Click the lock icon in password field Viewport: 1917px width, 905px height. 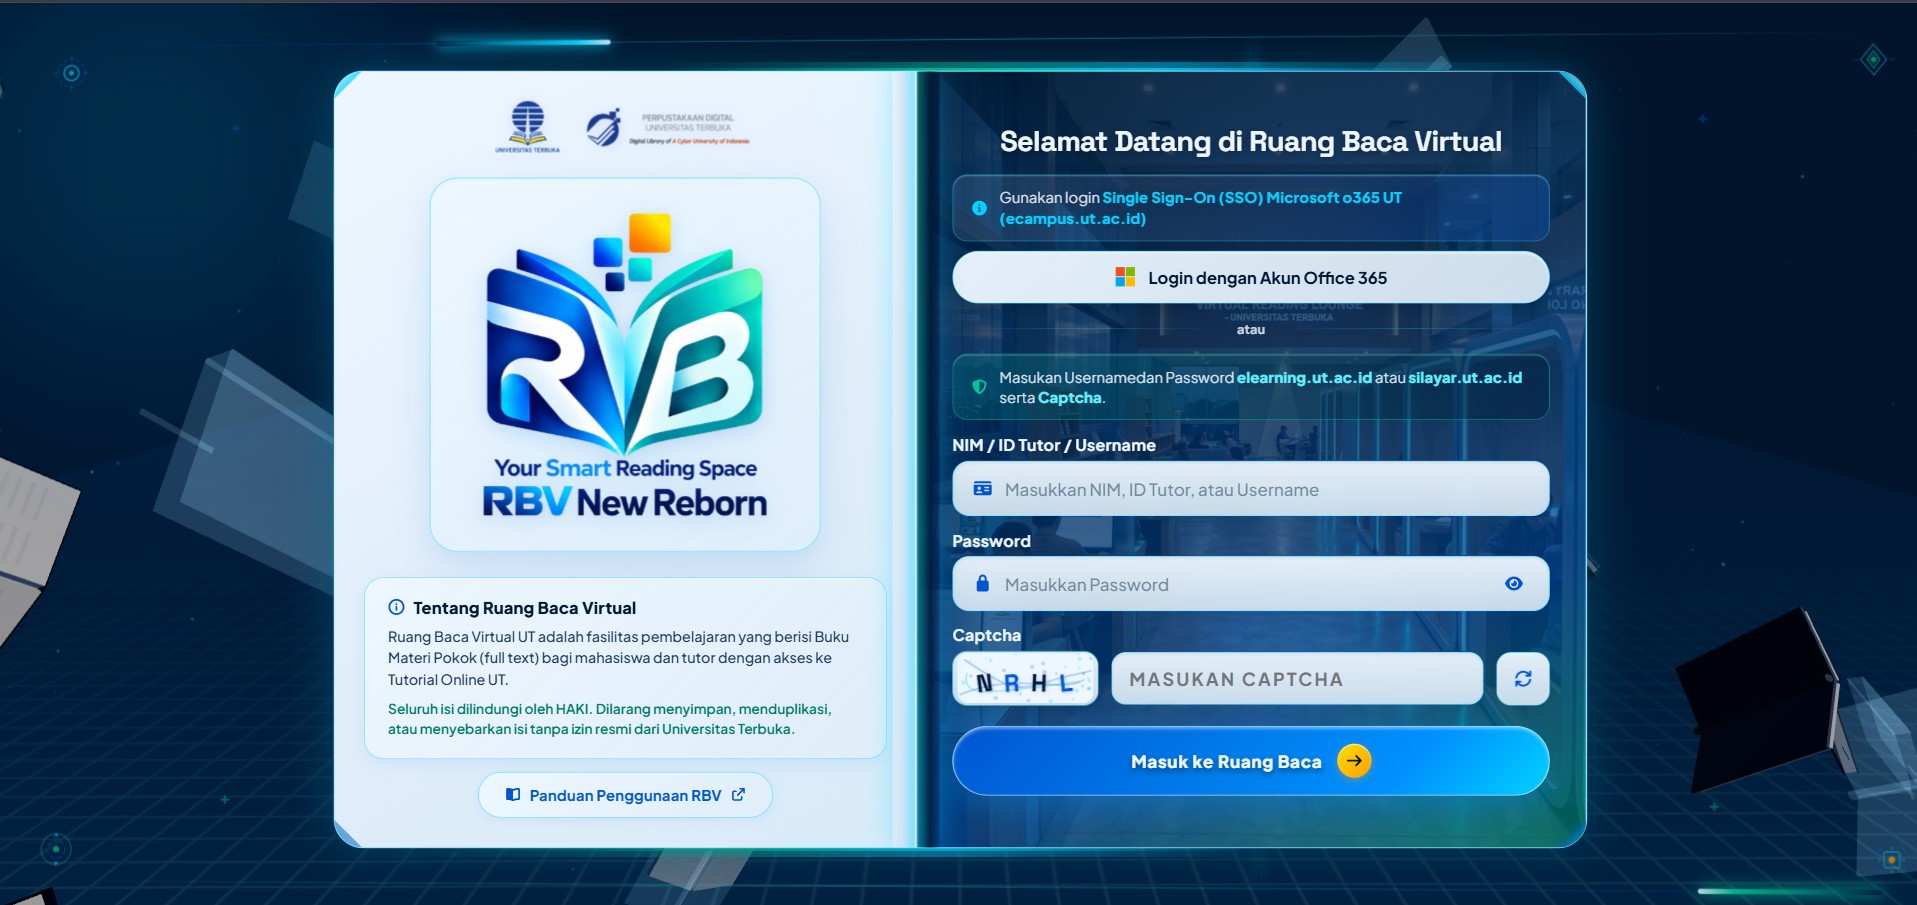coord(982,583)
